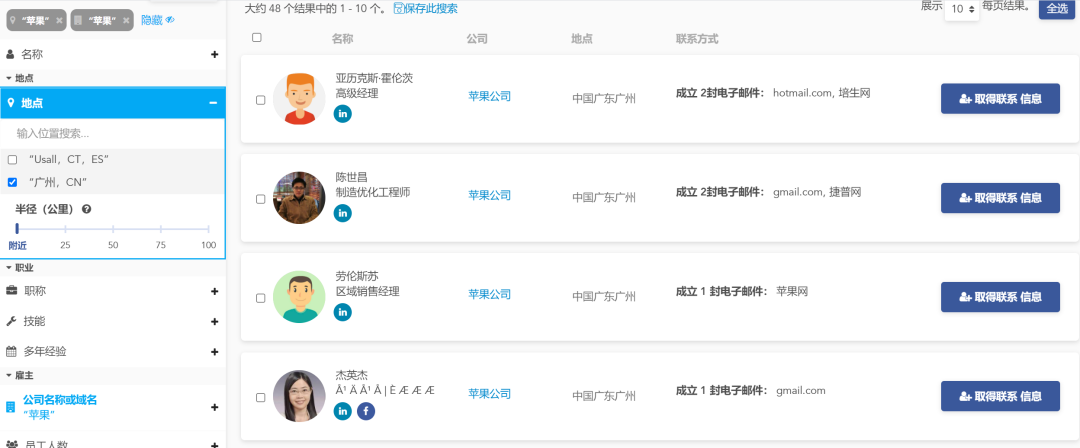Uncheck the "广州, CN" location checkbox
This screenshot has width=1080, height=448.
(x=12, y=182)
